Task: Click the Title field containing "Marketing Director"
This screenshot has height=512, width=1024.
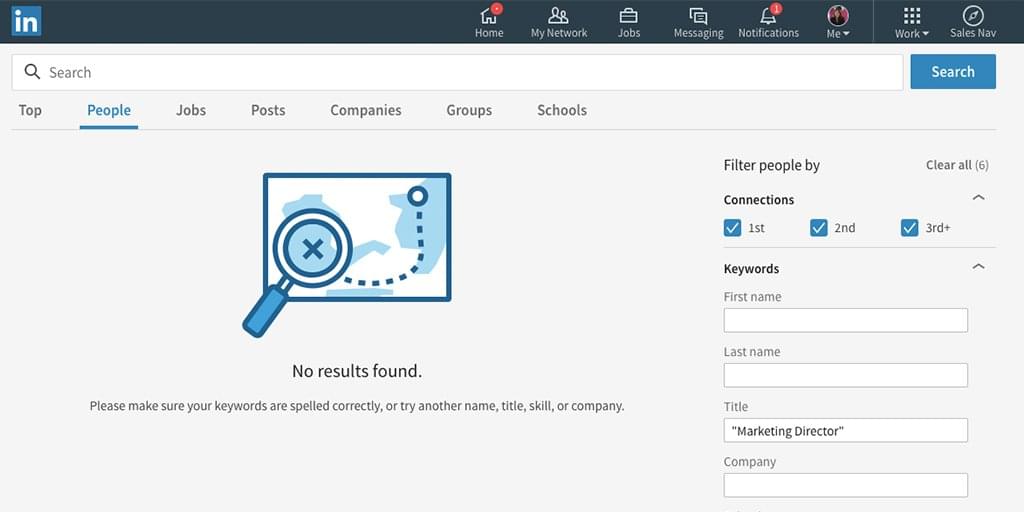Action: pos(846,430)
